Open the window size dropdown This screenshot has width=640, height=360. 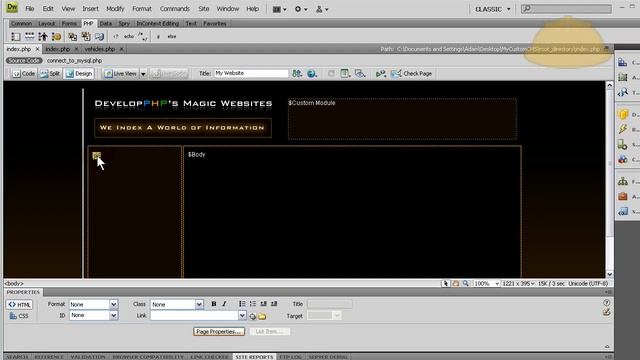518,283
